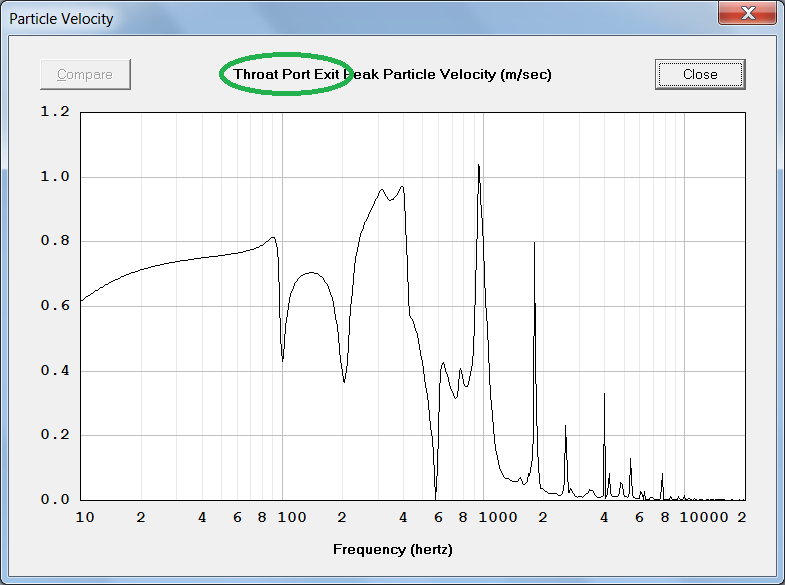
Task: Click the Particle Velocity title bar text
Action: pos(62,19)
